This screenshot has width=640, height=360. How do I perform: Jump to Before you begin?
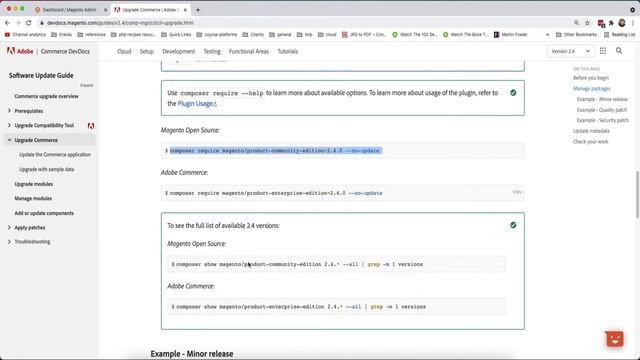coord(591,78)
